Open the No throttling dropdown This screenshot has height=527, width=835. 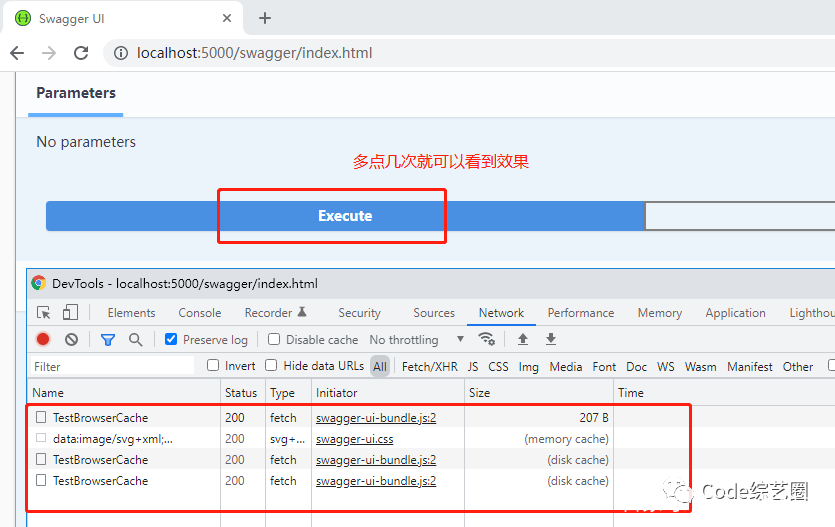tap(417, 340)
